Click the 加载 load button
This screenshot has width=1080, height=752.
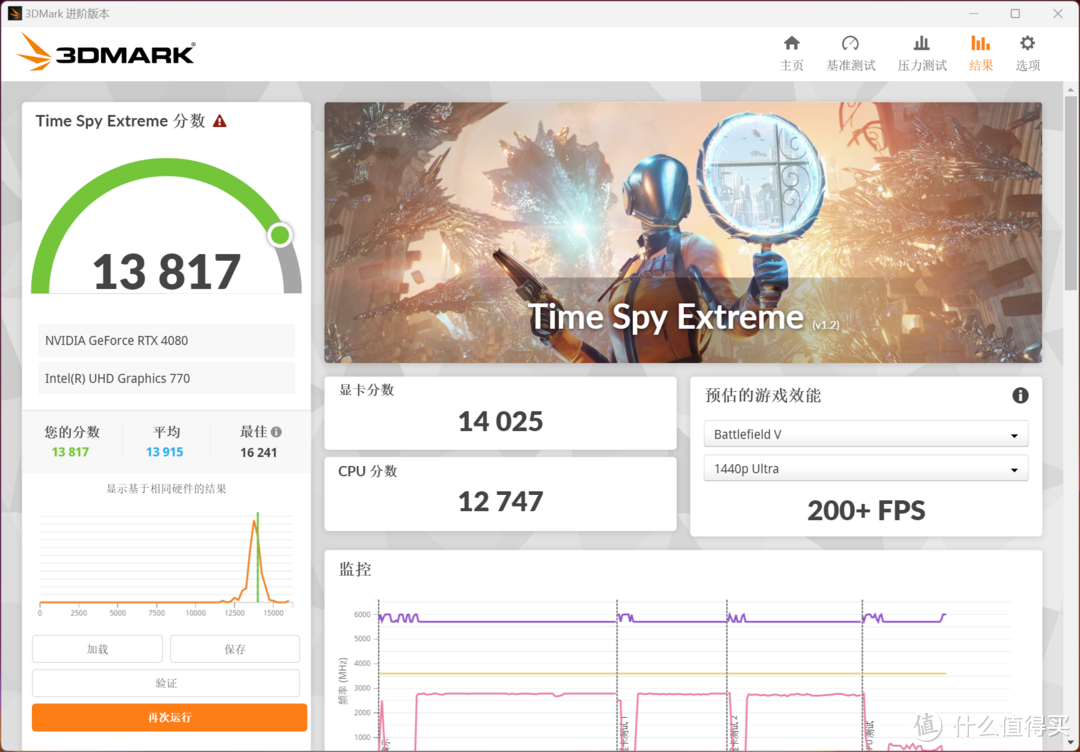tap(97, 649)
